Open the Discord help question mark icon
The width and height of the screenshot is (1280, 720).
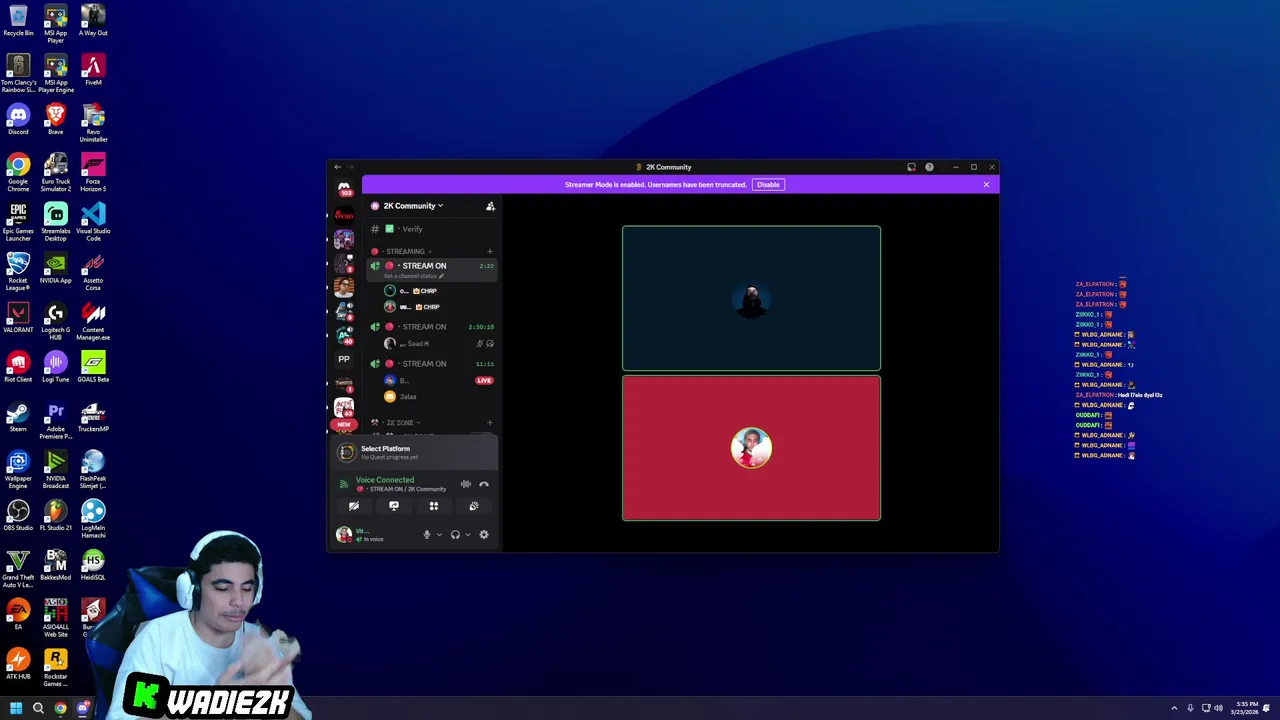tap(929, 168)
